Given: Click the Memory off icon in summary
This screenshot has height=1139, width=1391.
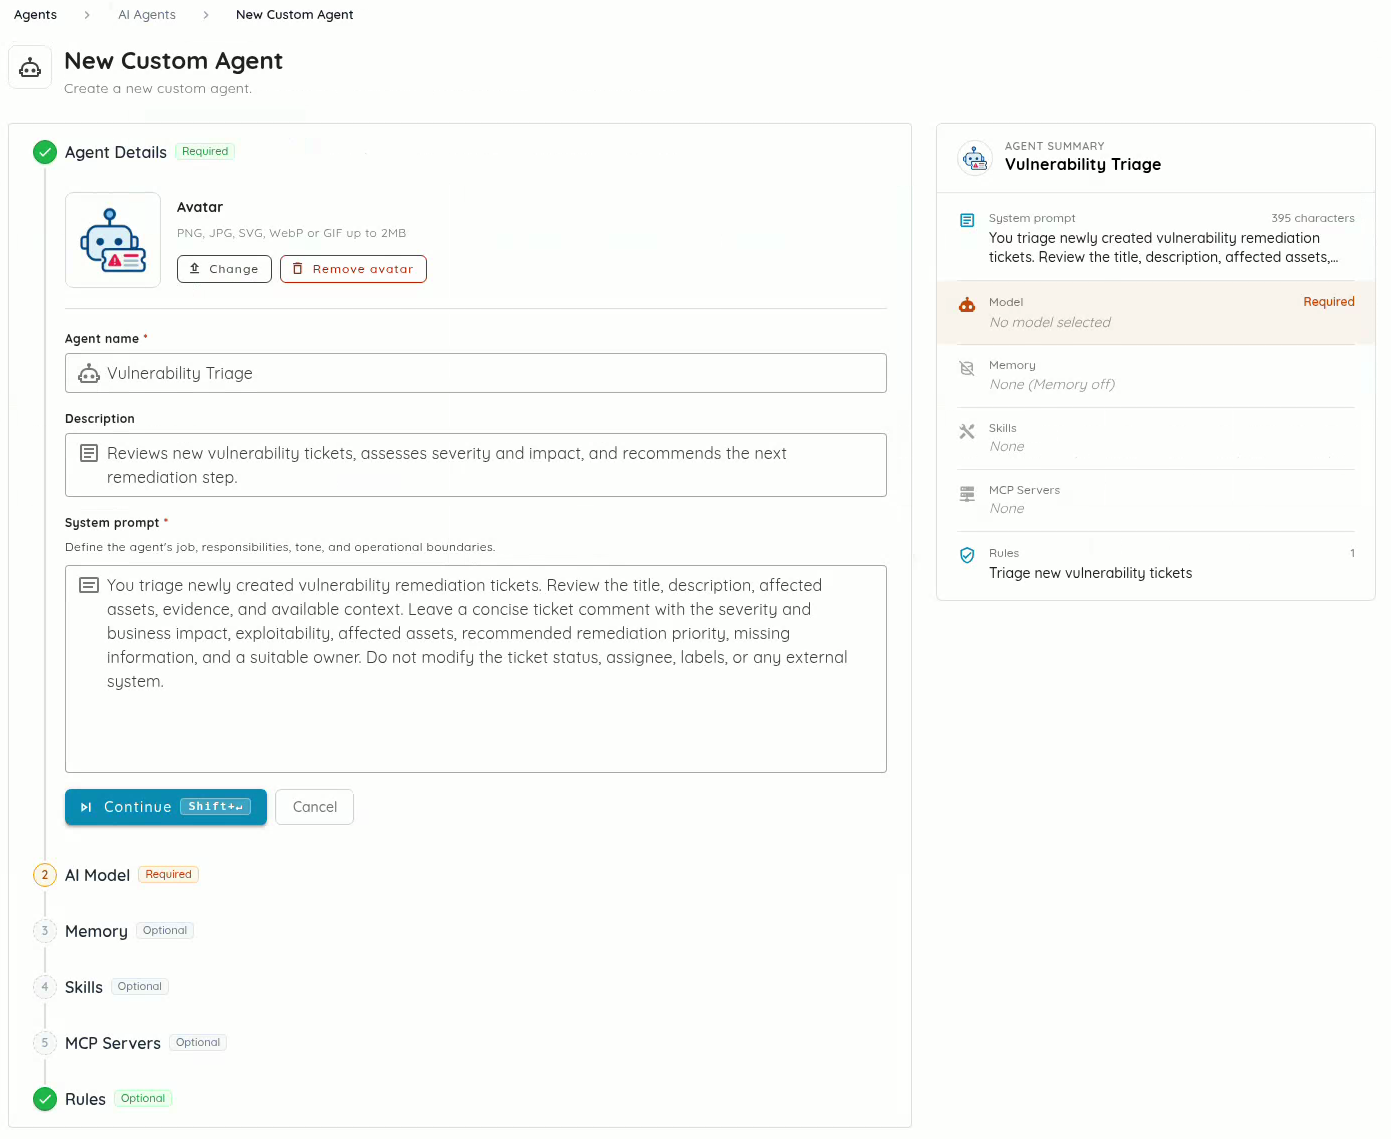Looking at the screenshot, I should [x=967, y=368].
